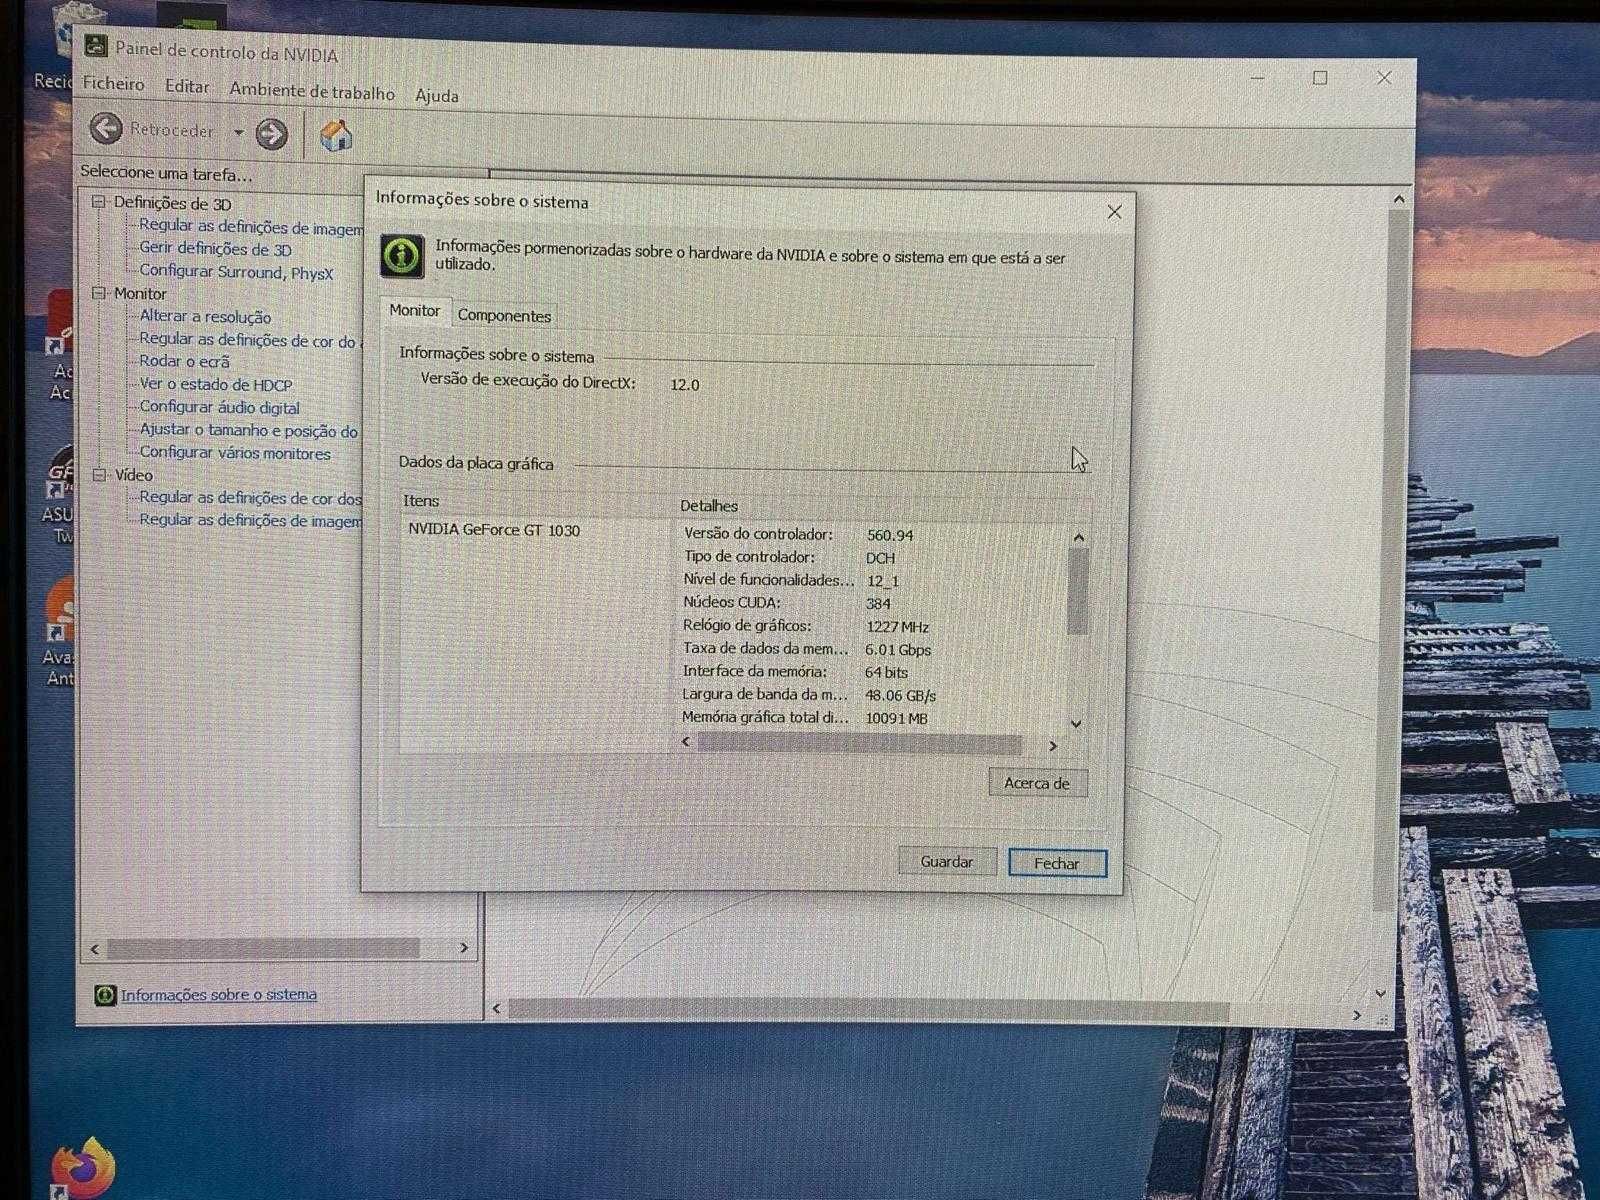Viewport: 1600px width, 1200px height.
Task: Select Regular as definições de cor do monitor
Action: [250, 340]
